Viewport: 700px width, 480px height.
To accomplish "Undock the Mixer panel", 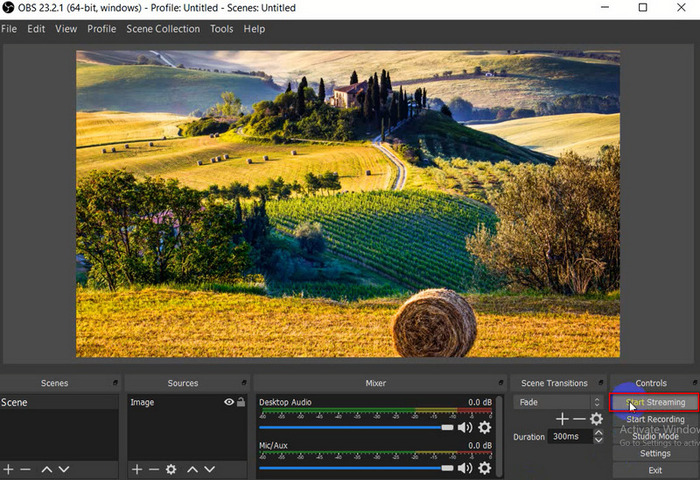I will point(501,383).
